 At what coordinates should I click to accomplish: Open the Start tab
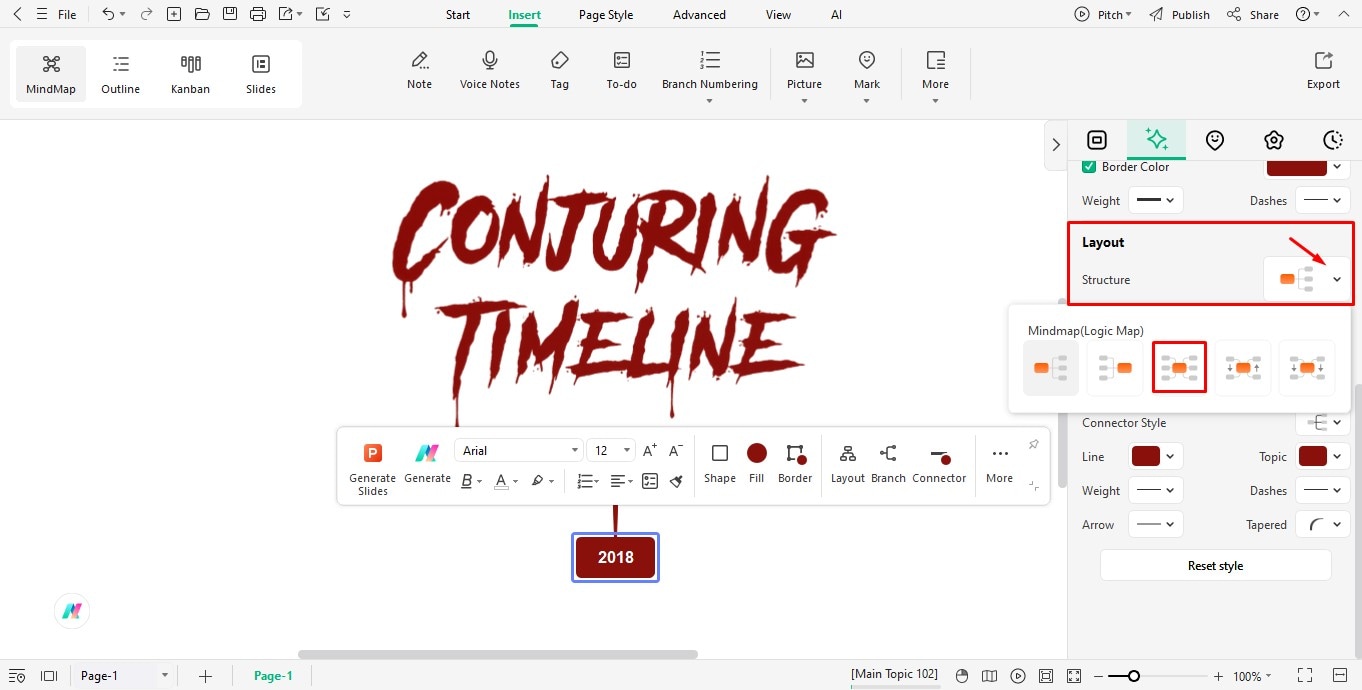(458, 15)
